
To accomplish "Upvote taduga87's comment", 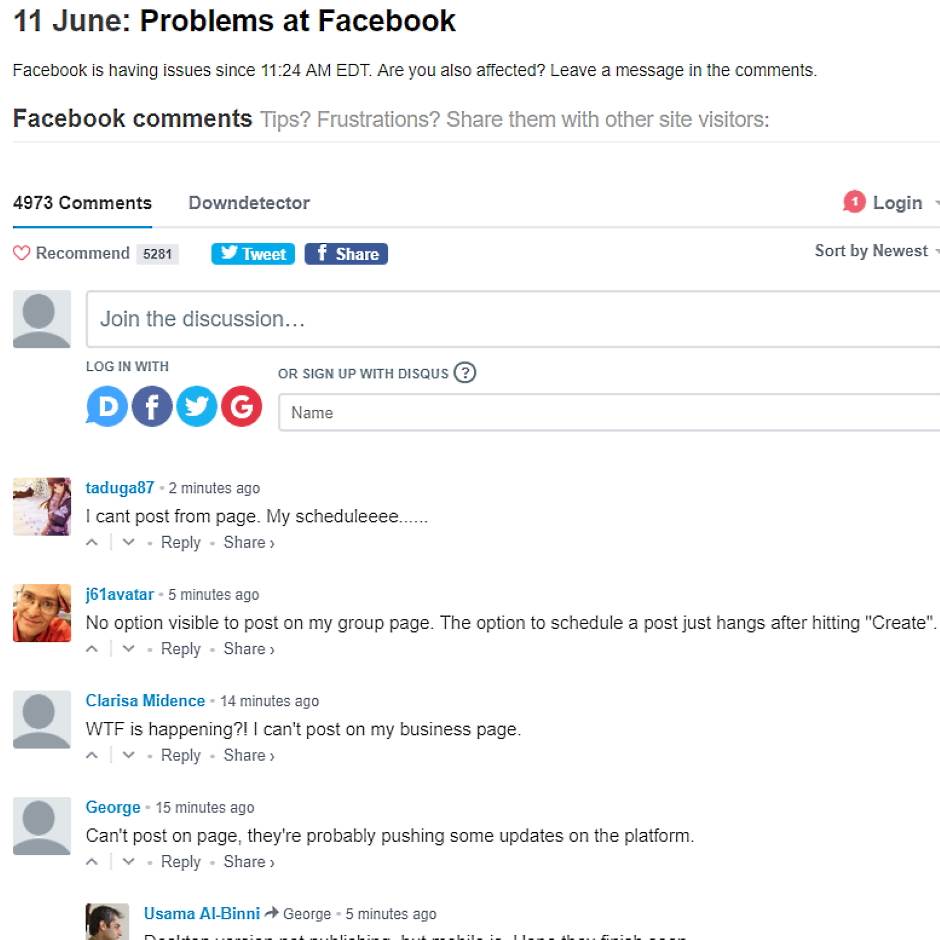I will 93,543.
